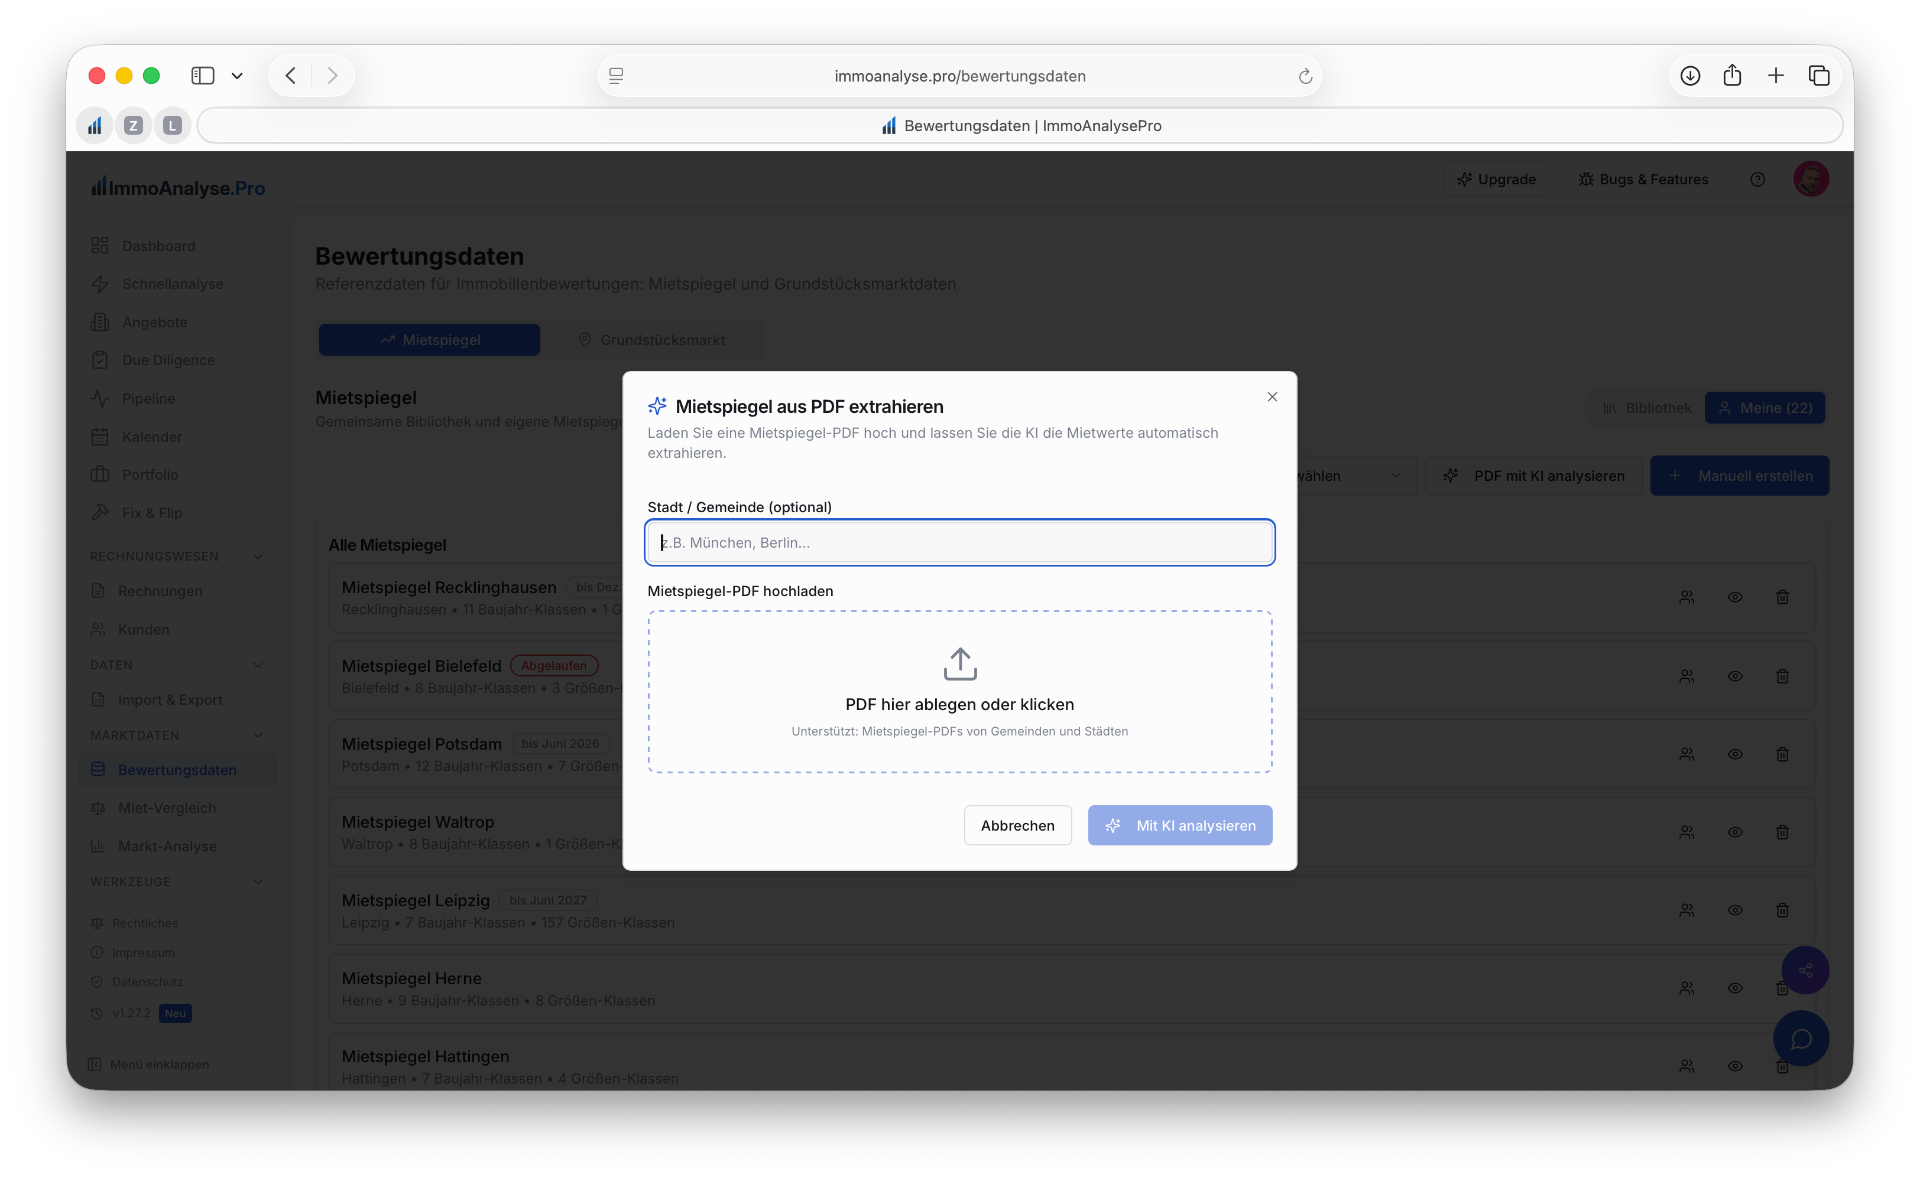1920x1178 pixels.
Task: Delete Mietspiegel Recklinghausen via trash icon
Action: 1782,597
